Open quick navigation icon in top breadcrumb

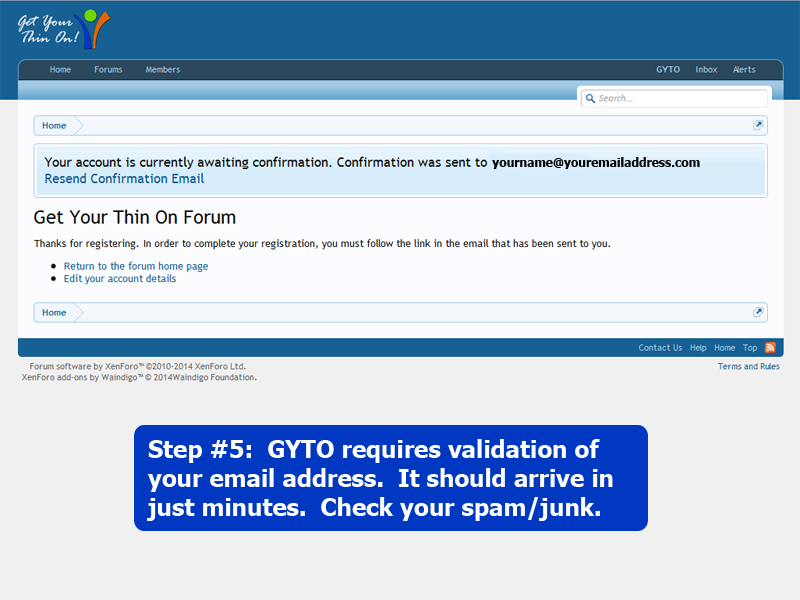pyautogui.click(x=758, y=126)
